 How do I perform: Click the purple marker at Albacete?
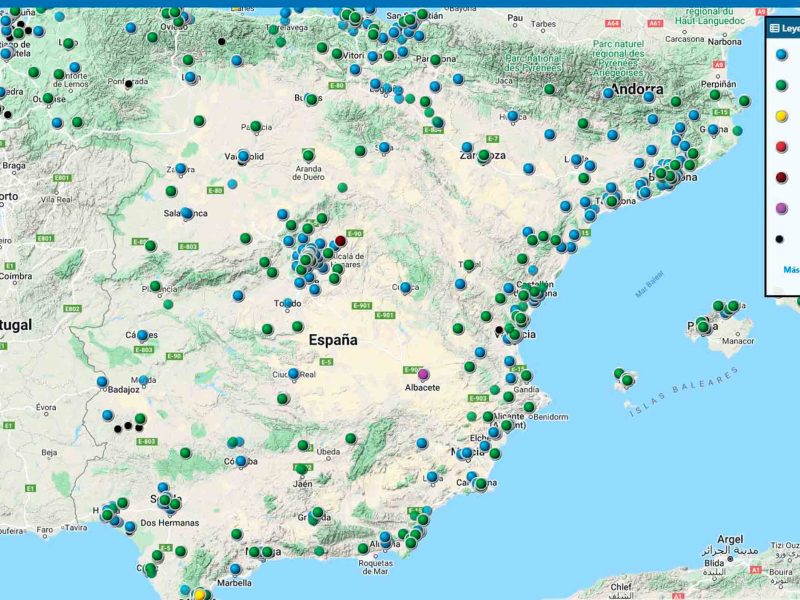click(x=423, y=374)
